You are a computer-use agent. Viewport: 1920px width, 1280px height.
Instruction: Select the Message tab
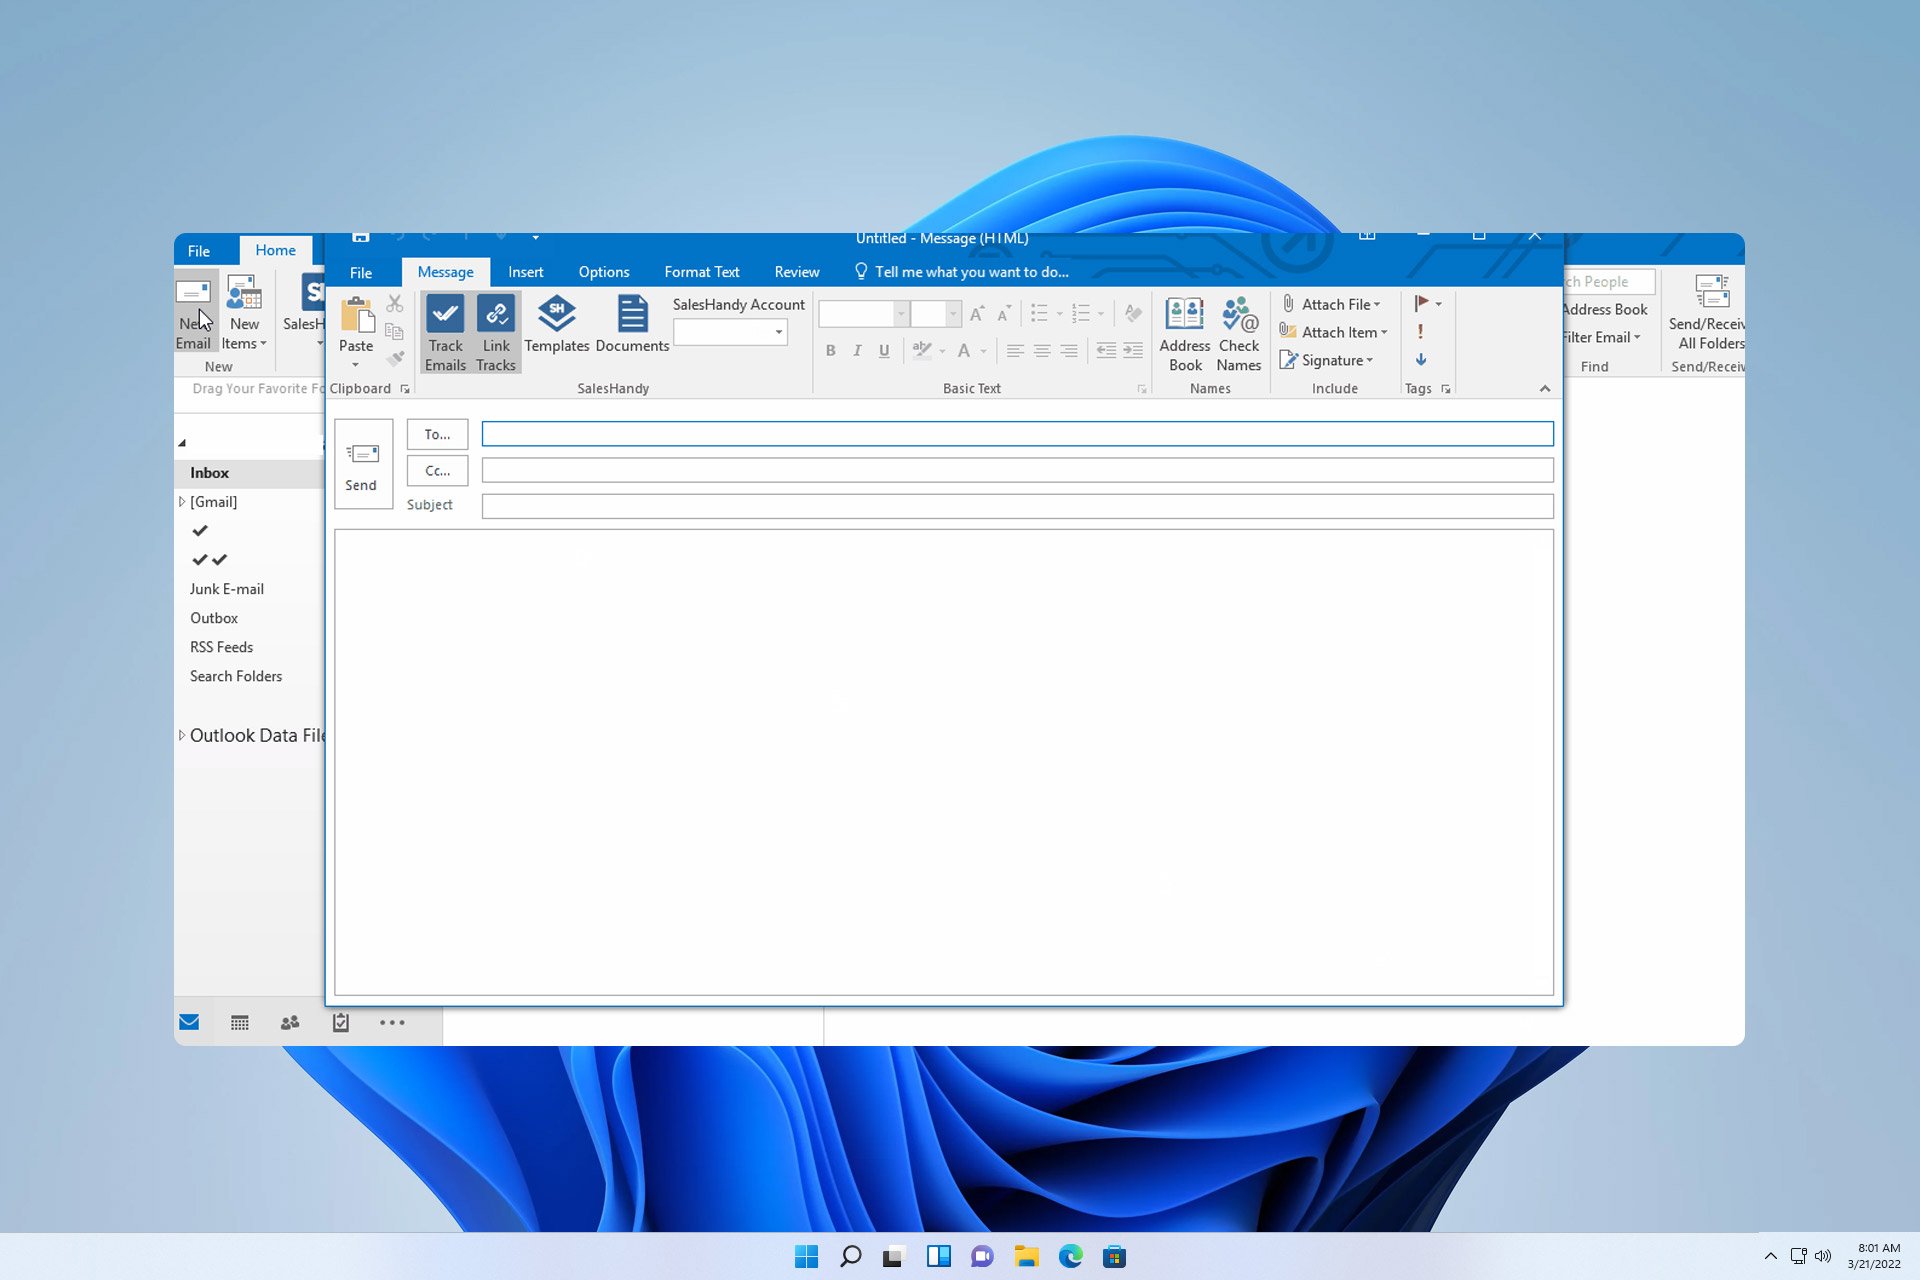point(446,272)
